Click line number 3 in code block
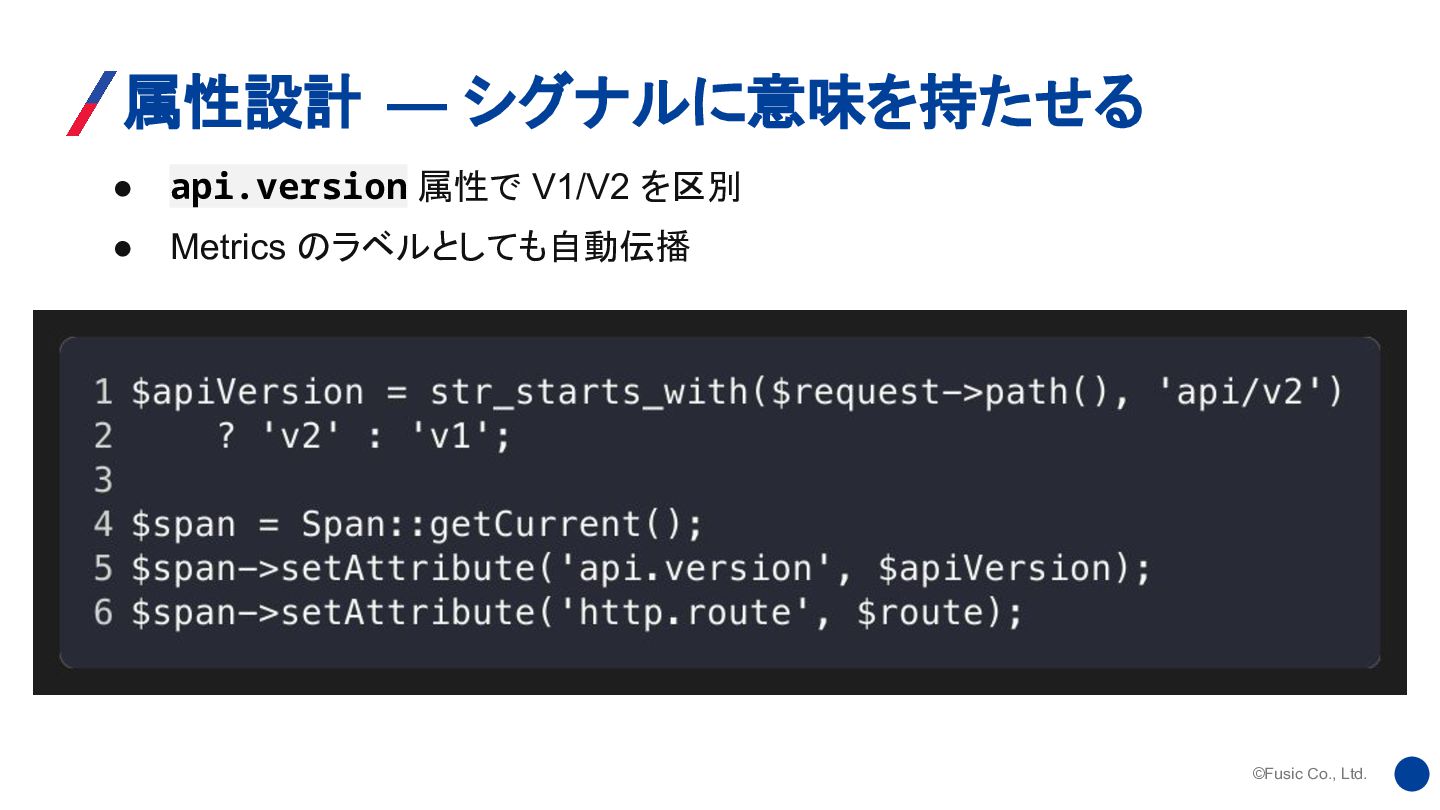The image size is (1440, 810). click(103, 480)
